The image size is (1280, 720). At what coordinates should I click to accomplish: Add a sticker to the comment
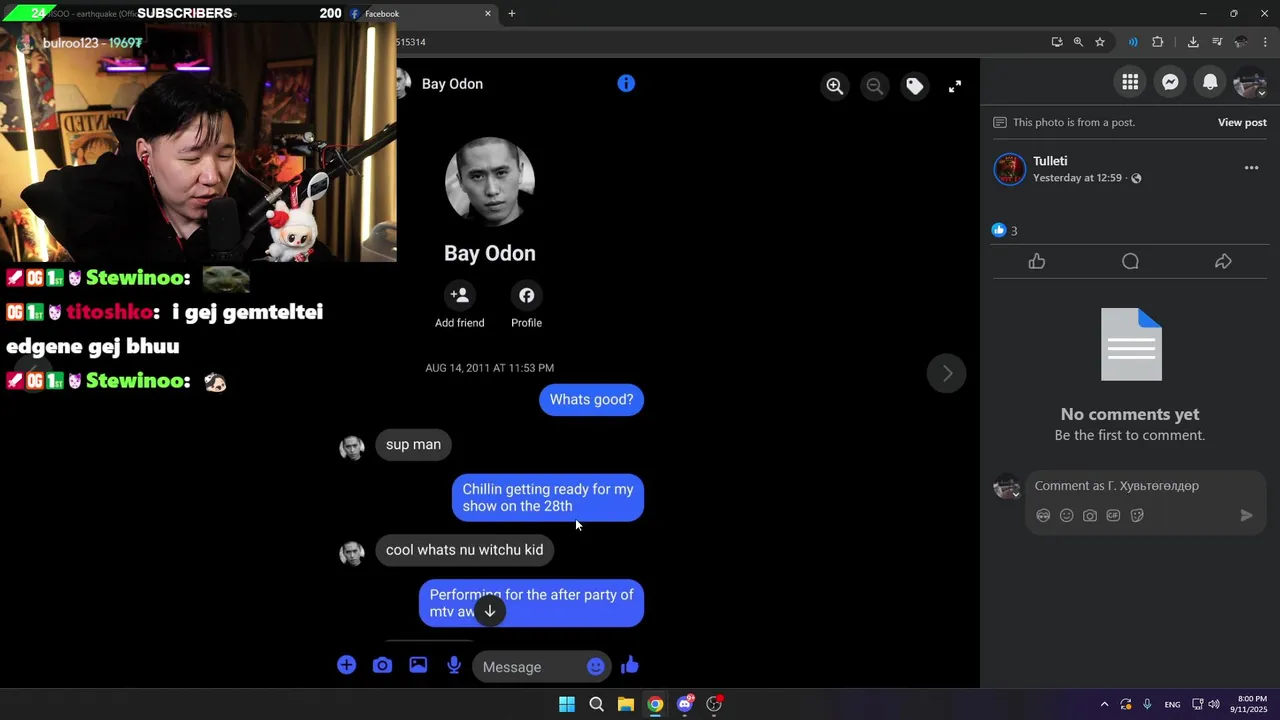click(1137, 516)
